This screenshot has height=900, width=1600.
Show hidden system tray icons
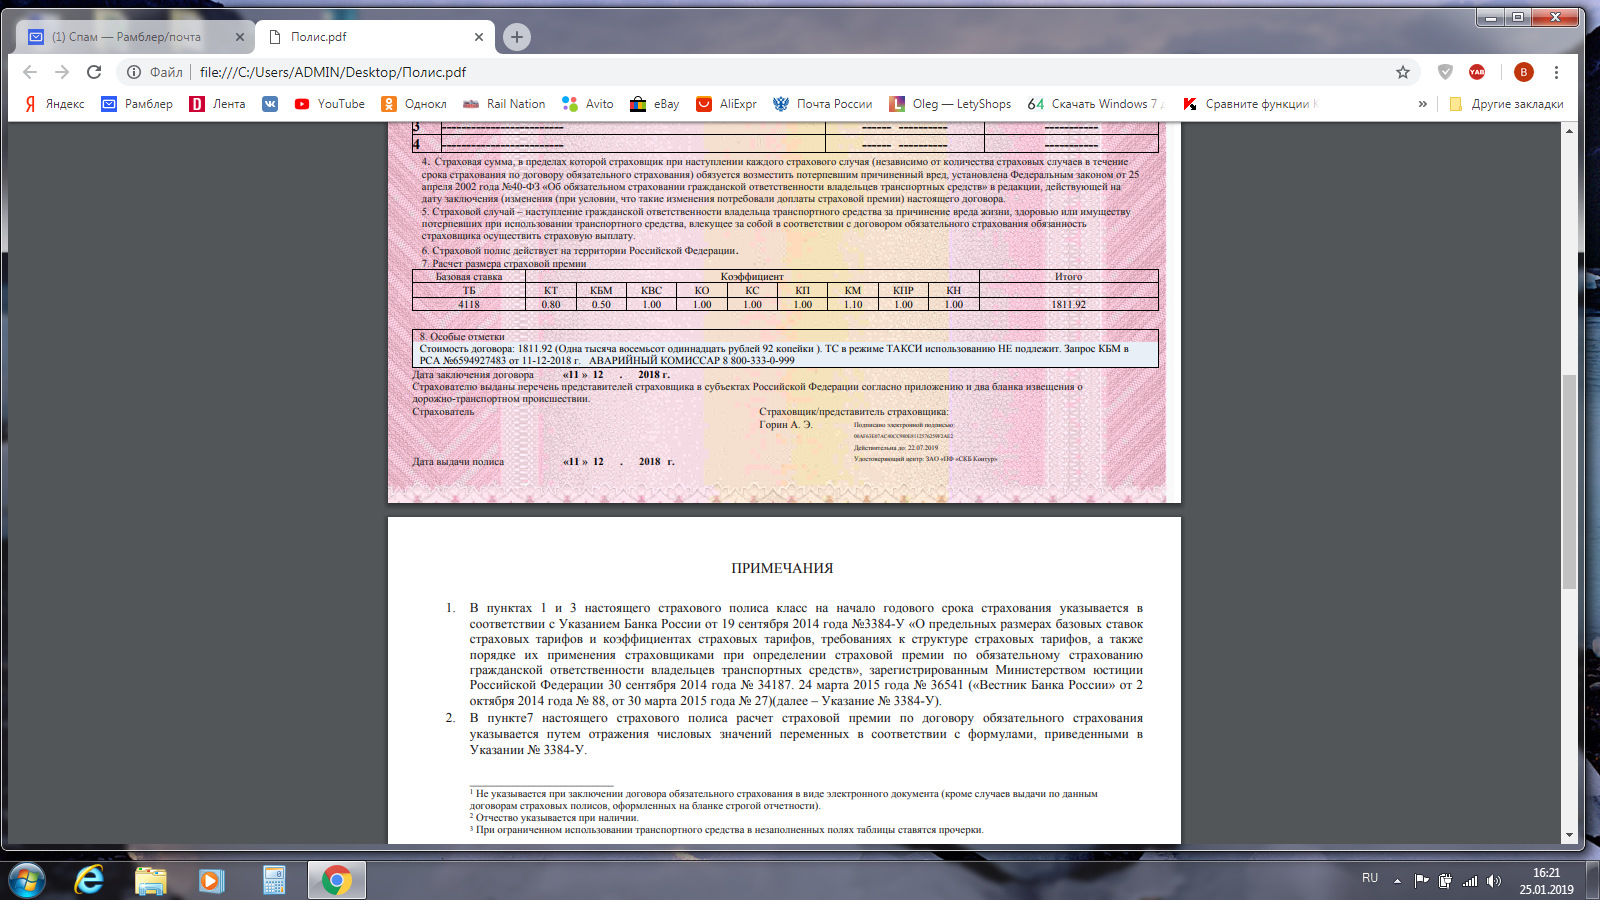[1397, 881]
